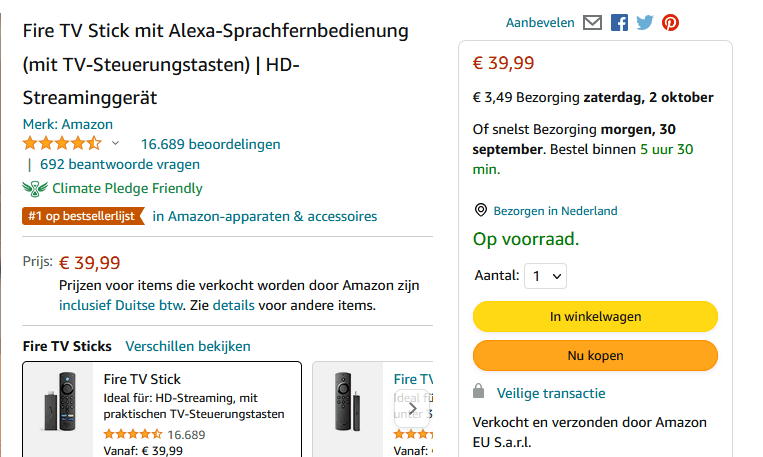Image resolution: width=763 pixels, height=457 pixels.
Task: Share this product on Twitter
Action: [645, 22]
